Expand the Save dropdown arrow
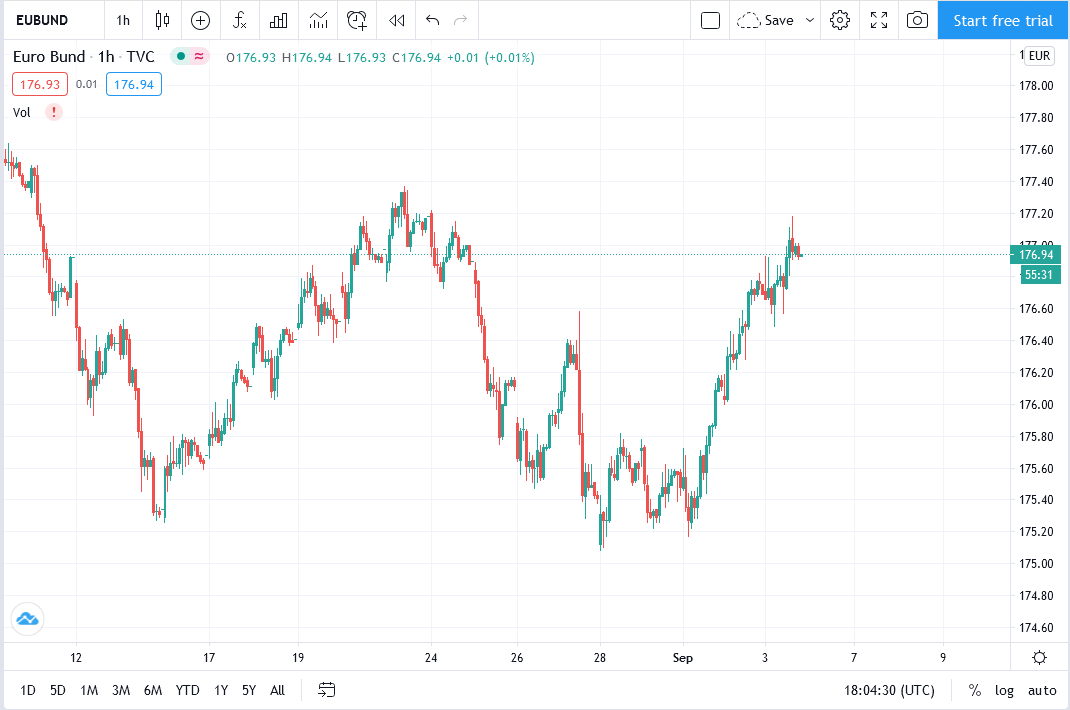Image resolution: width=1070 pixels, height=710 pixels. coord(810,20)
